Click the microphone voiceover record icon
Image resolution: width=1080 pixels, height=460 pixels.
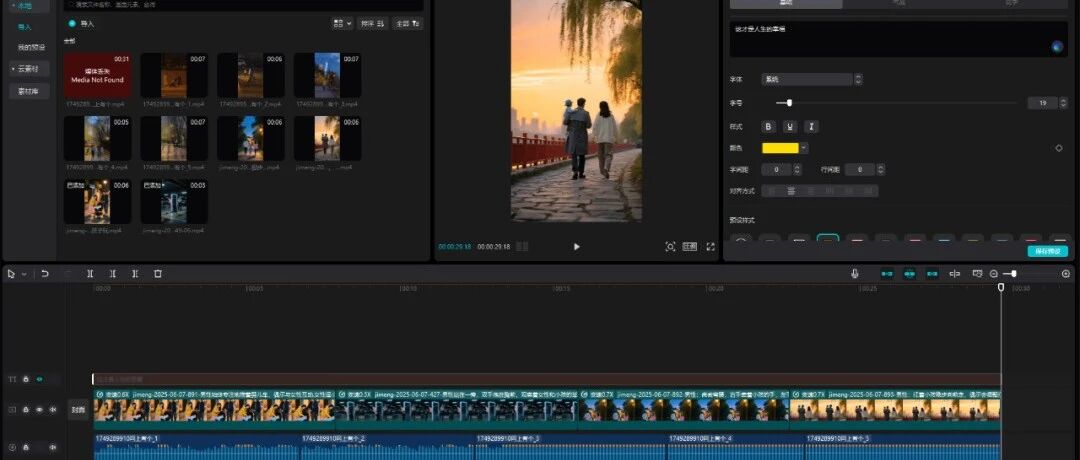855,274
